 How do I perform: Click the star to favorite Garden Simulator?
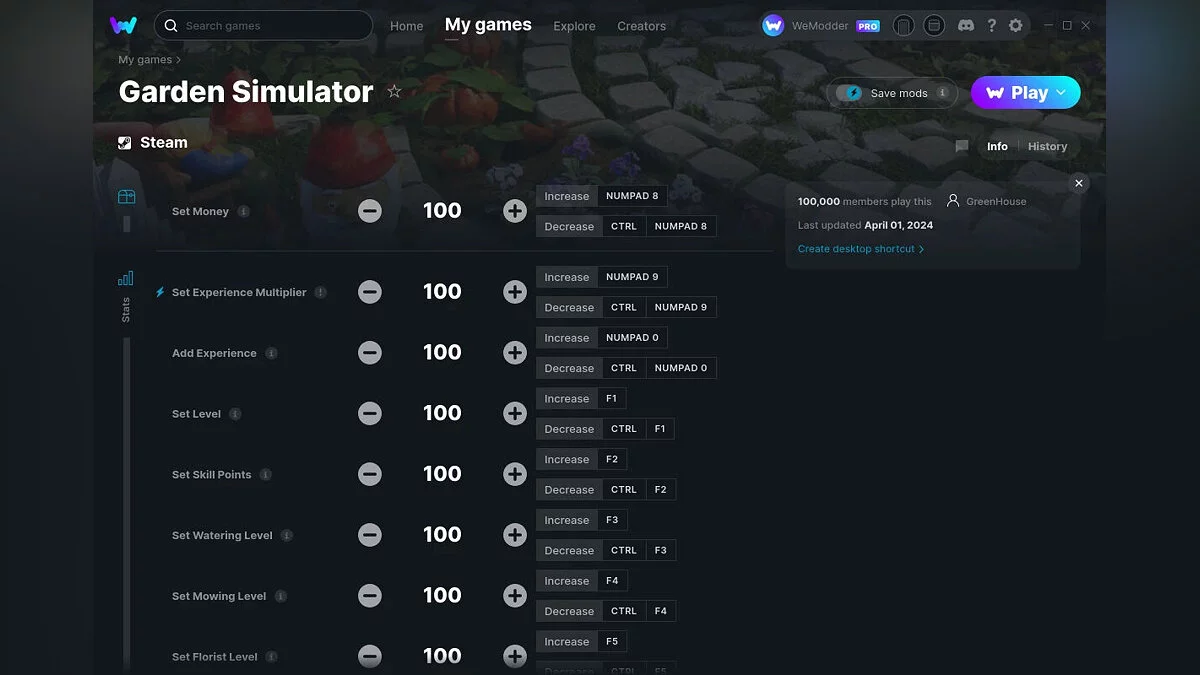click(394, 90)
